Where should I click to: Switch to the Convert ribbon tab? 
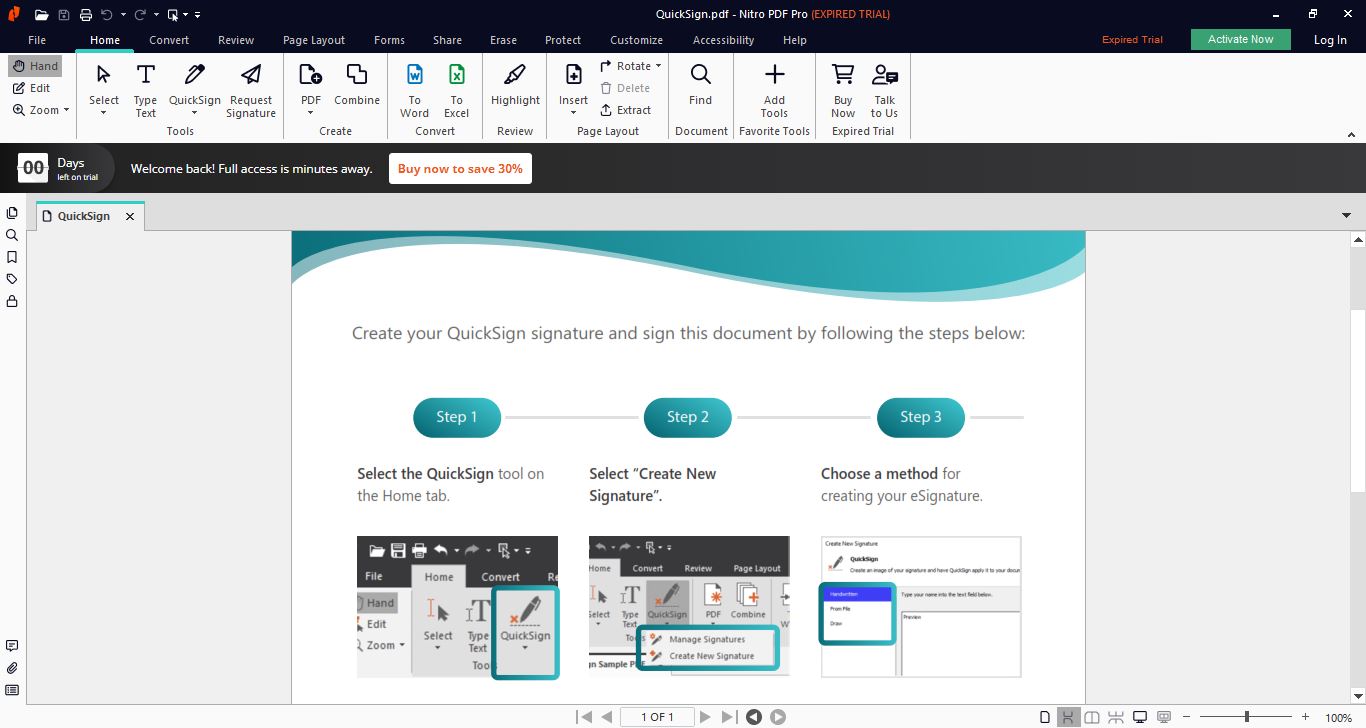pos(169,40)
